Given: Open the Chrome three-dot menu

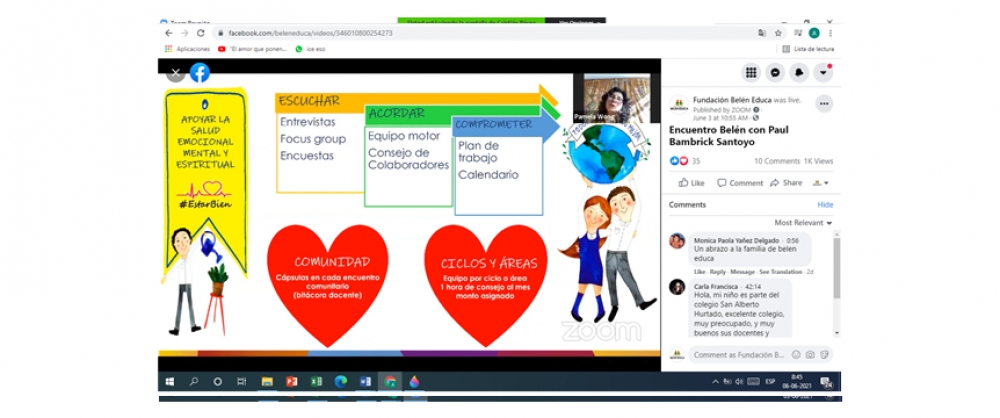Looking at the screenshot, I should coord(830,33).
